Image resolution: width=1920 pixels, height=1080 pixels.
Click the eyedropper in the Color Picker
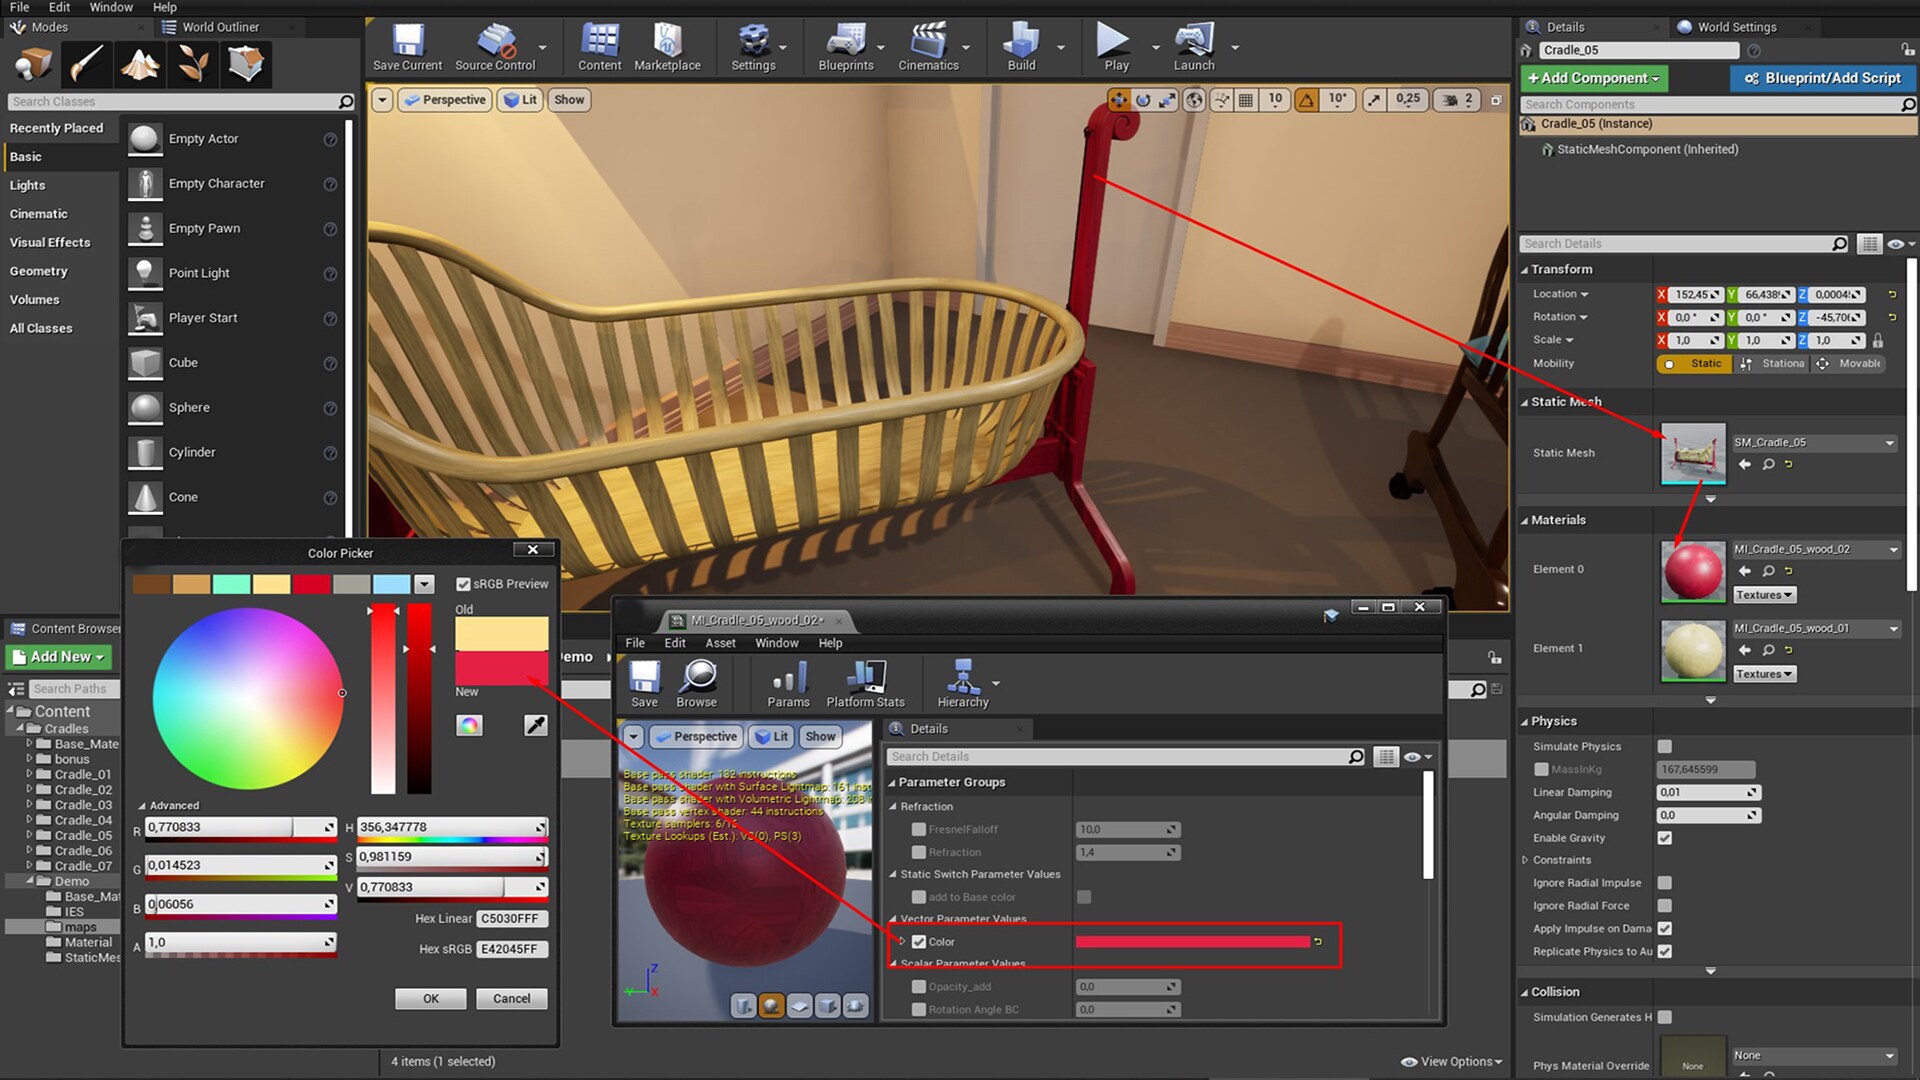536,725
